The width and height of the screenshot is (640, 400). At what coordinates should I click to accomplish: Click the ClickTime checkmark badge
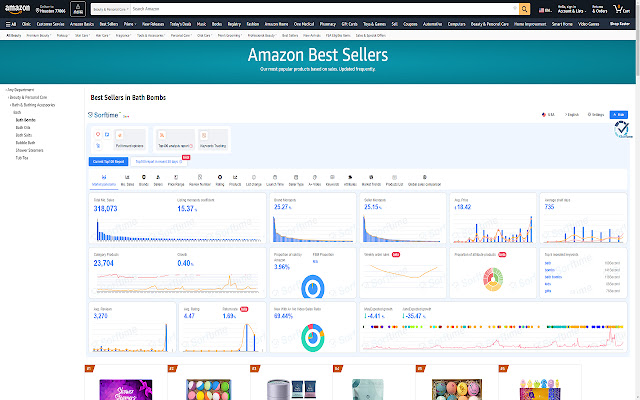coord(622,129)
